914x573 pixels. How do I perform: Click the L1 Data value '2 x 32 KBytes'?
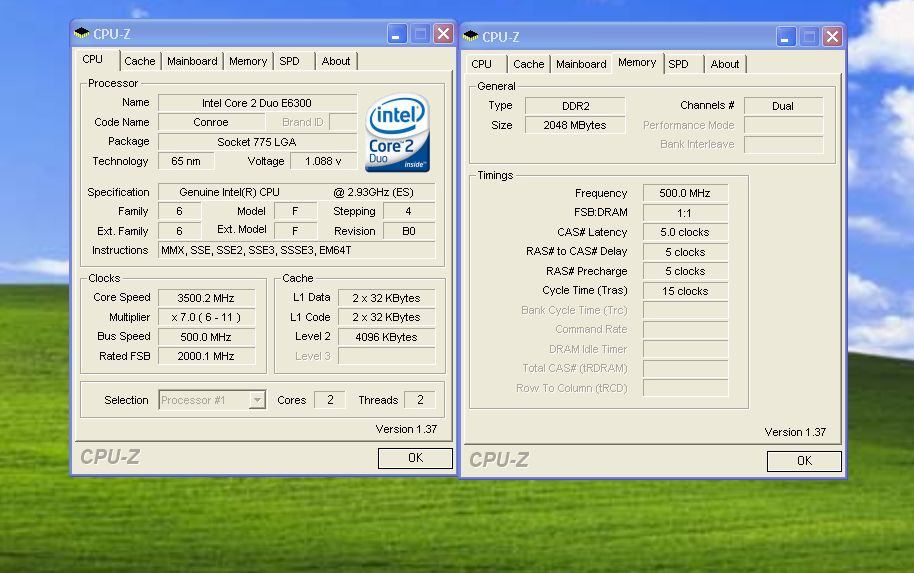click(386, 298)
